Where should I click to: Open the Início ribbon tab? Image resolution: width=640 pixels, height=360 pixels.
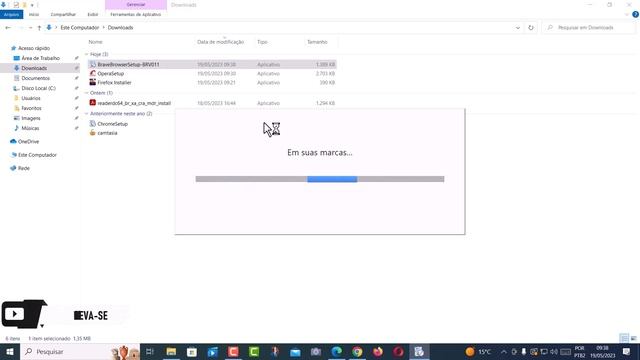coord(34,14)
